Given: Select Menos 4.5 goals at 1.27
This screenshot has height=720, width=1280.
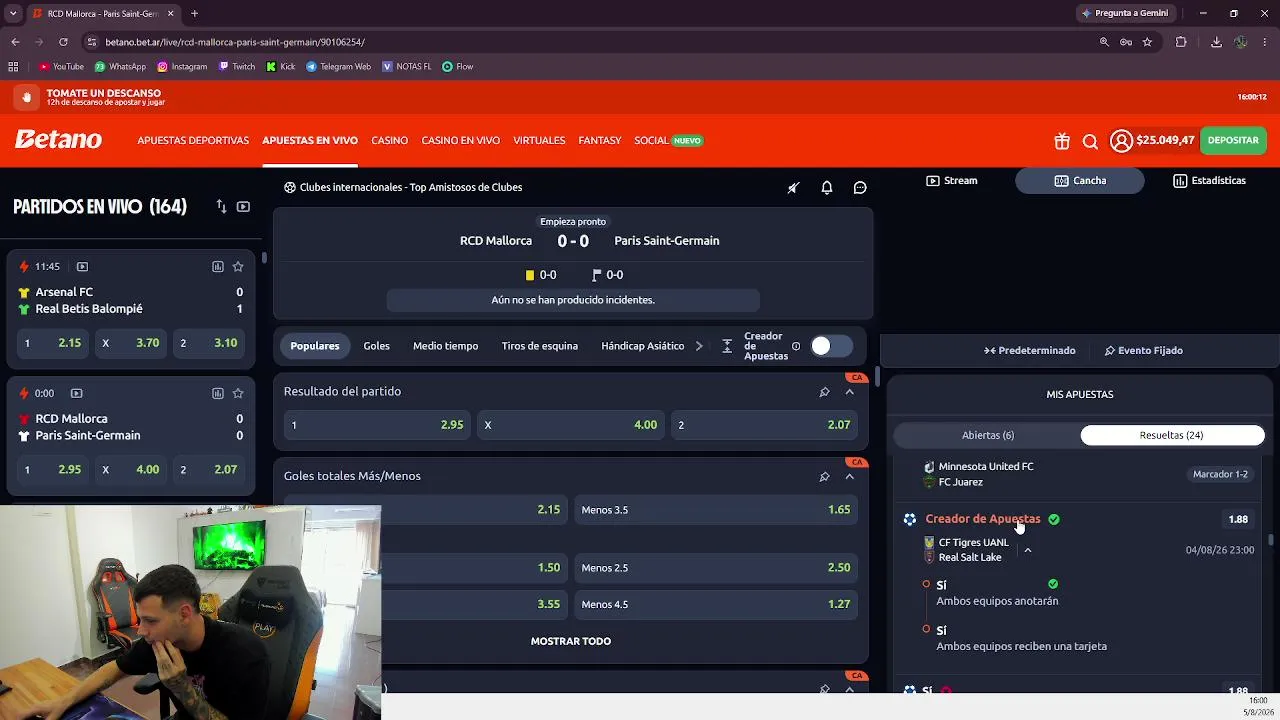Looking at the screenshot, I should (716, 604).
